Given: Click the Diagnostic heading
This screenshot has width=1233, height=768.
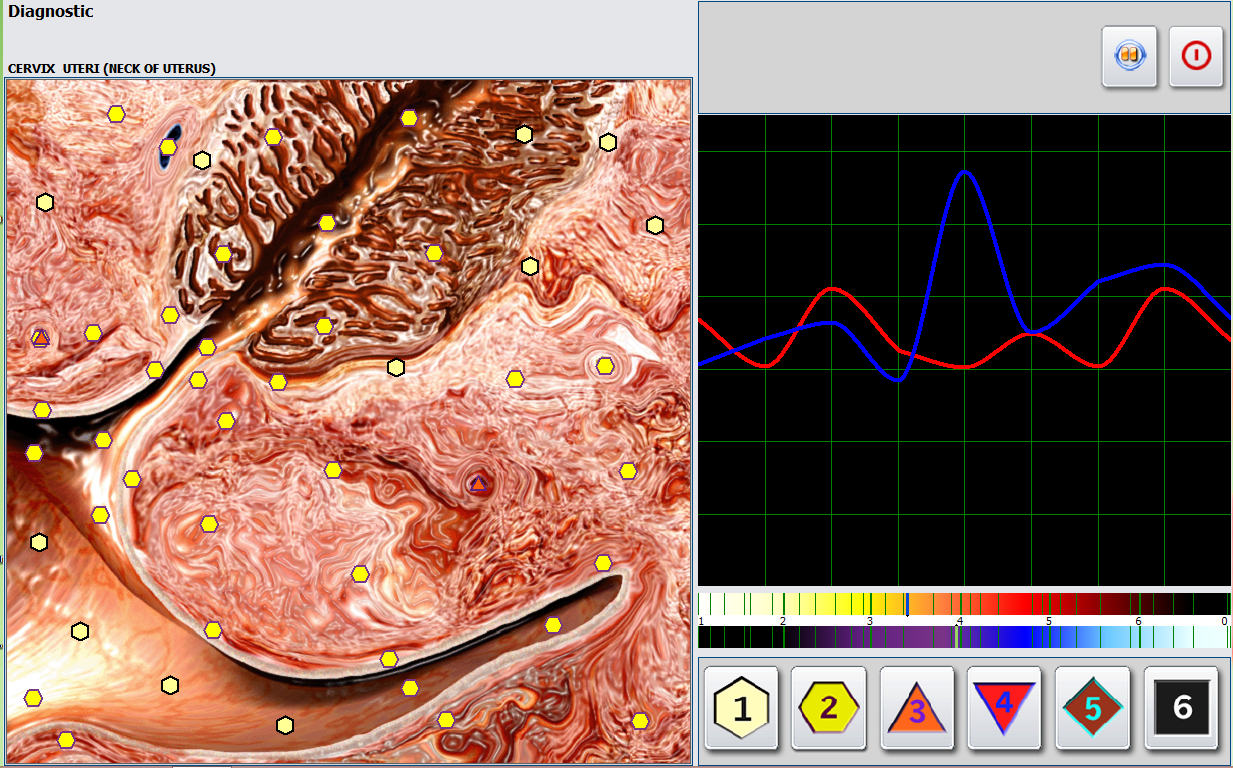Looking at the screenshot, I should click(x=51, y=12).
